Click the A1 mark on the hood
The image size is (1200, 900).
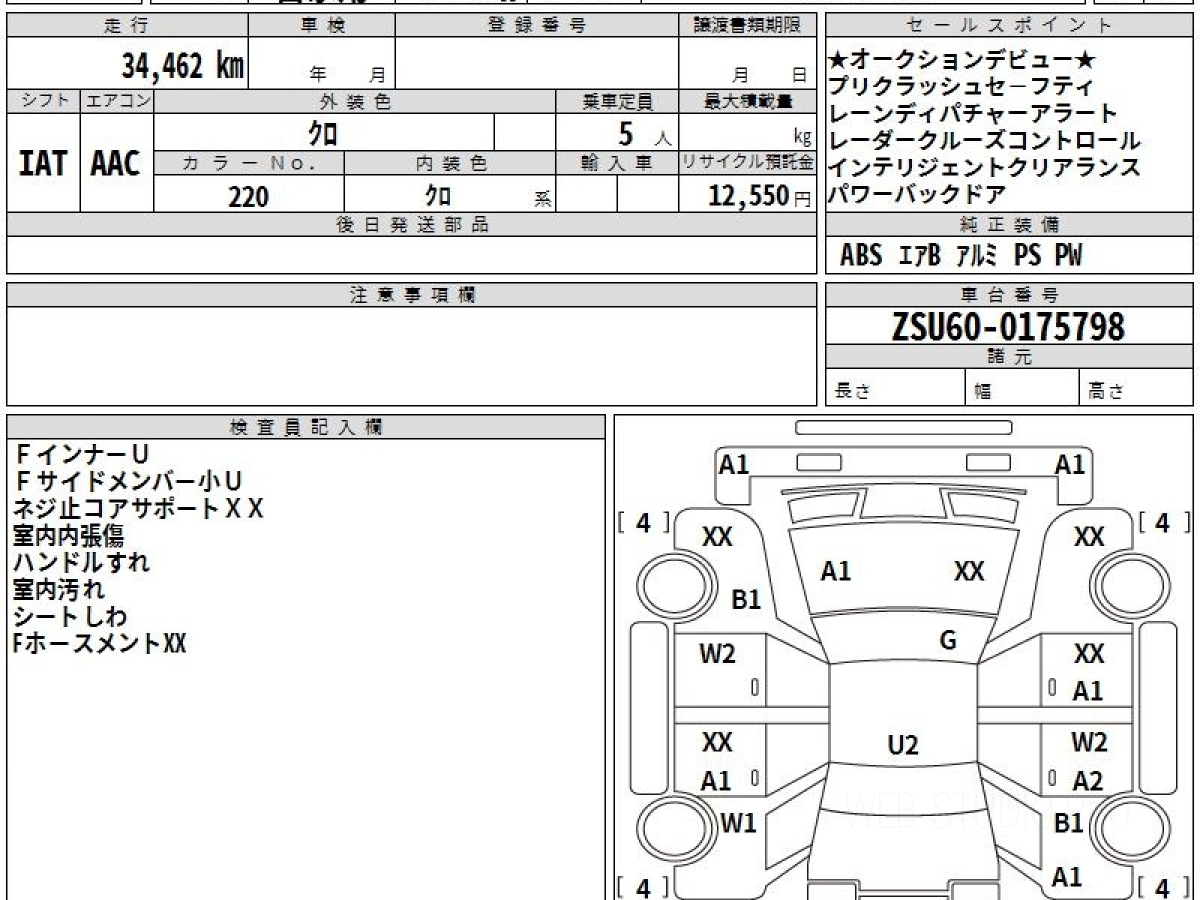coord(836,571)
